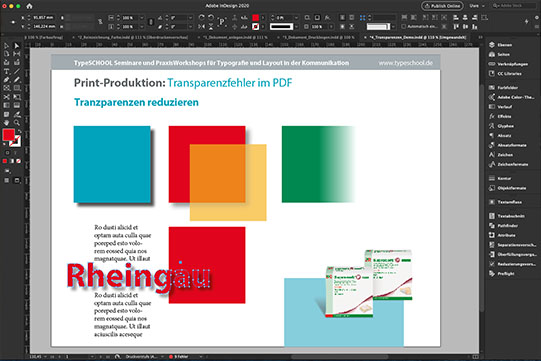Click the fill color swatch in control bar
The height and width of the screenshot is (361, 541).
(x=256, y=18)
